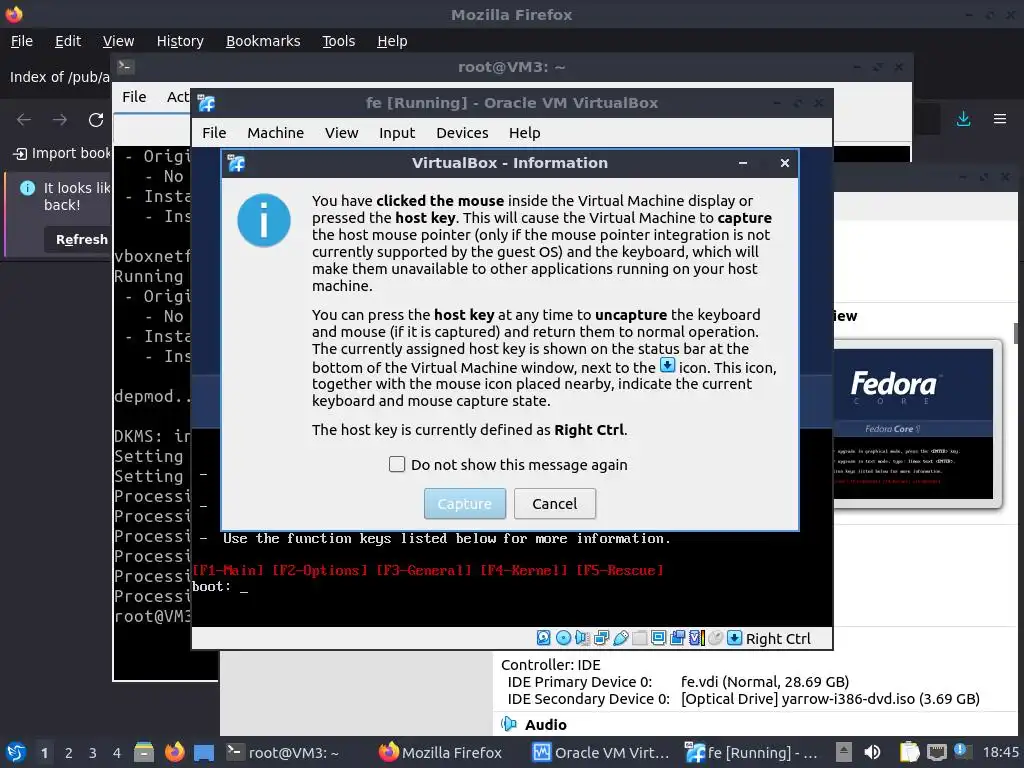Click the update notifier tray icon

[961, 751]
